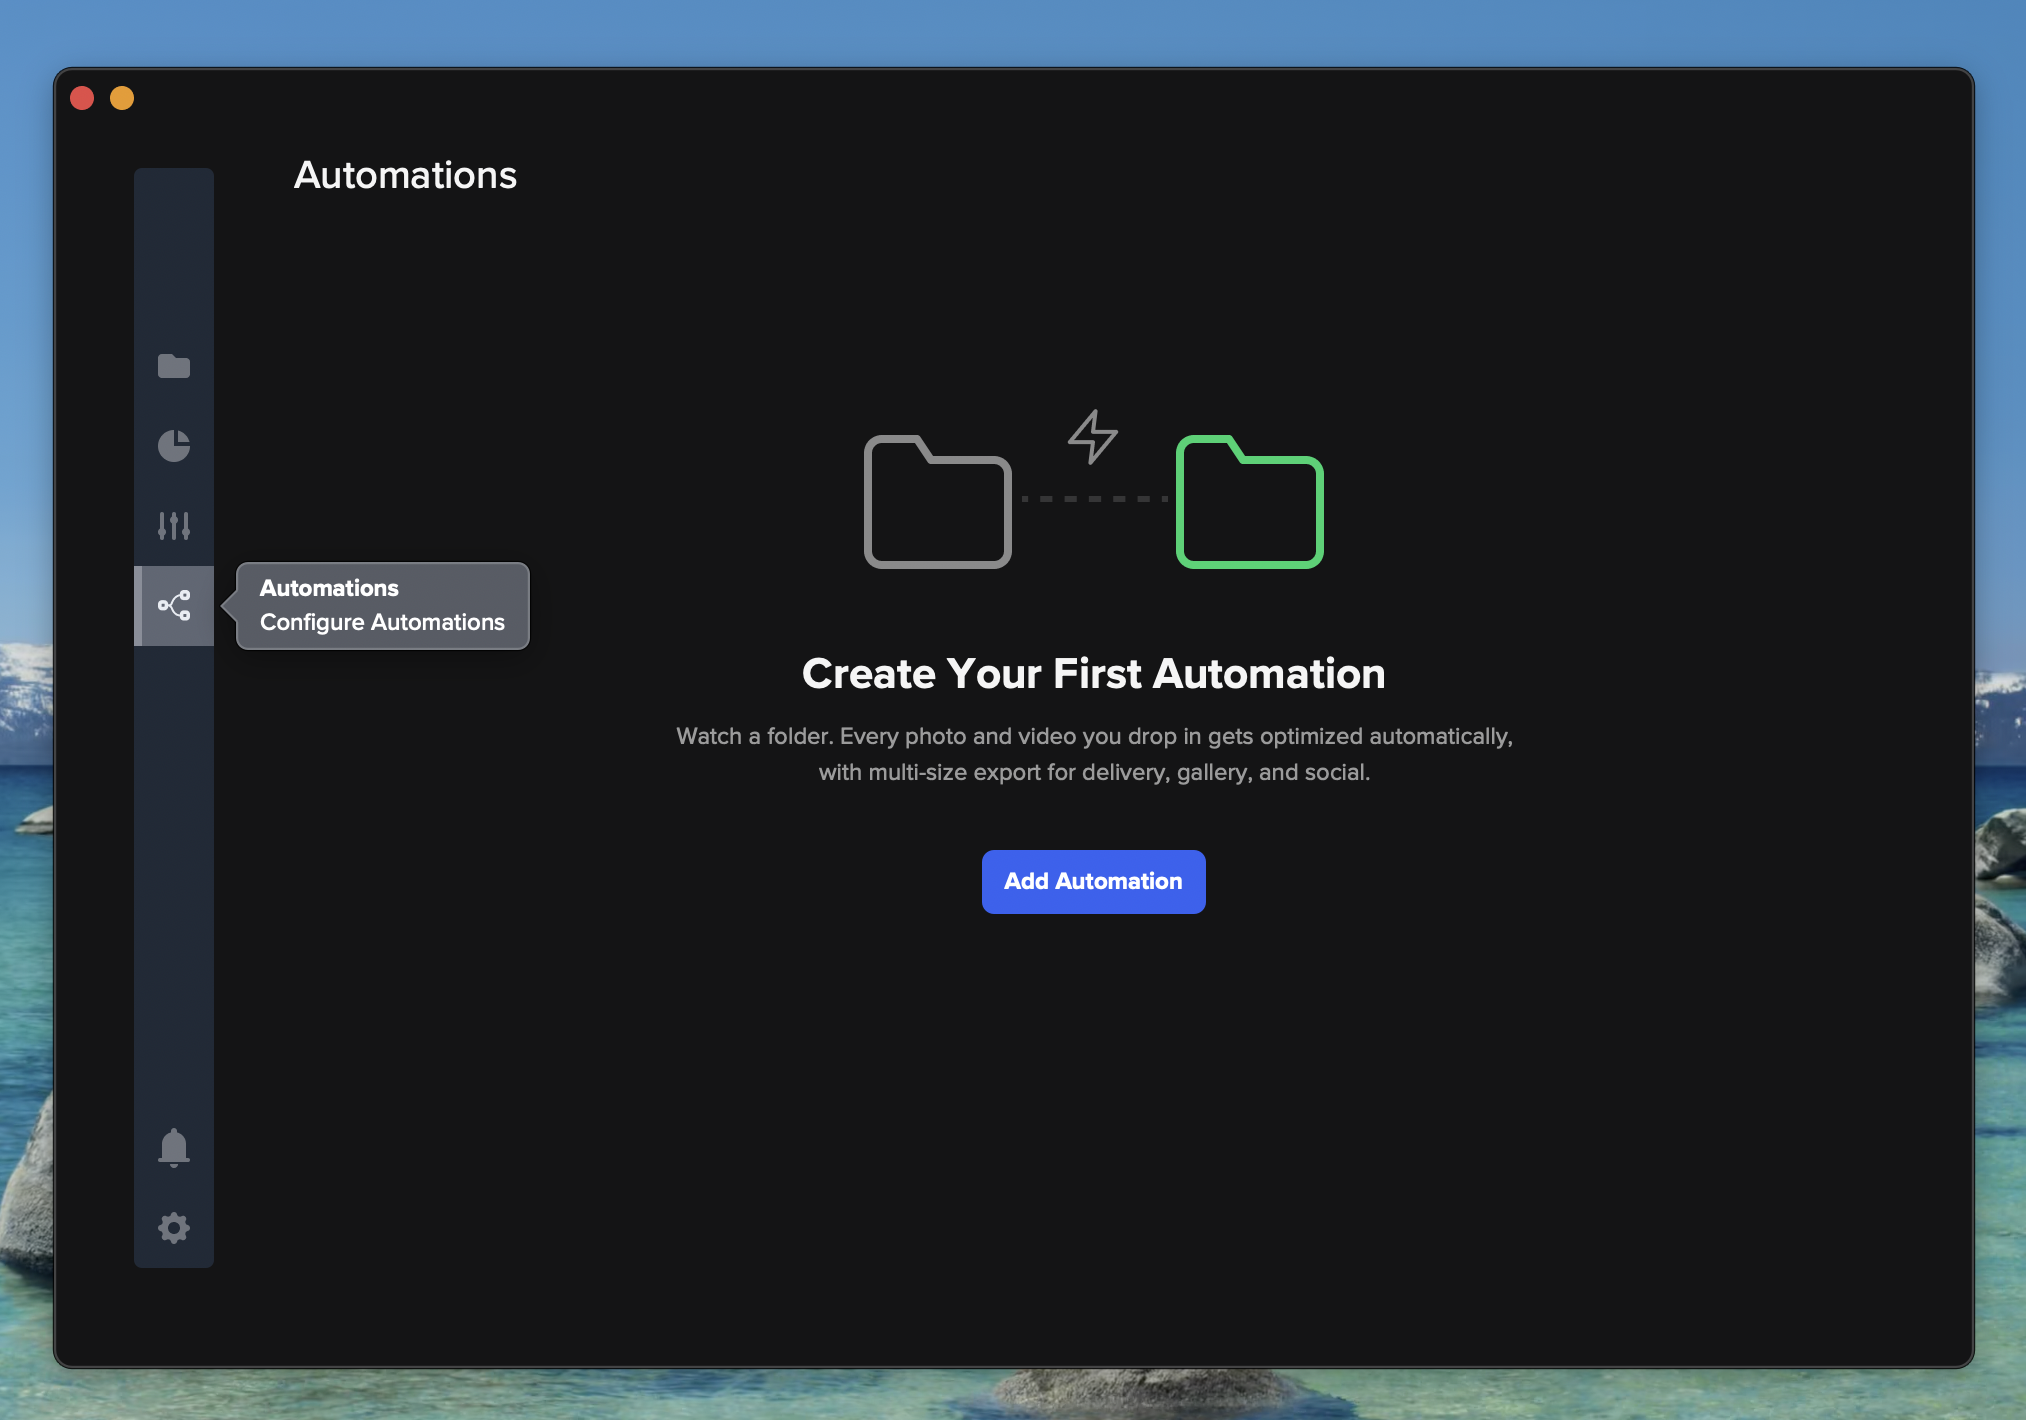2026x1420 pixels.
Task: Click the 'Create Your First Automation' heading
Action: pyautogui.click(x=1093, y=674)
